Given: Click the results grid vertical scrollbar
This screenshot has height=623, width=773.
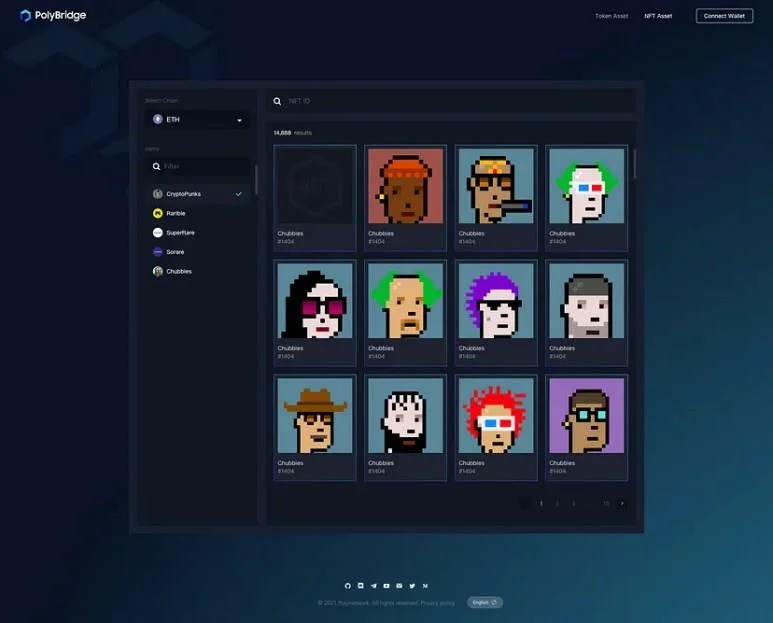Looking at the screenshot, I should coord(634,164).
